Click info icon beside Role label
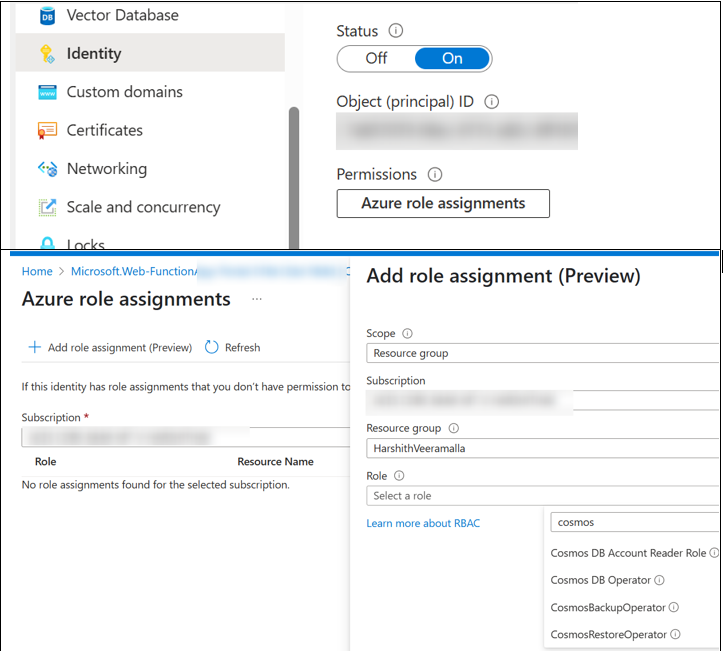Image resolution: width=728 pixels, height=651 pixels. pos(399,475)
